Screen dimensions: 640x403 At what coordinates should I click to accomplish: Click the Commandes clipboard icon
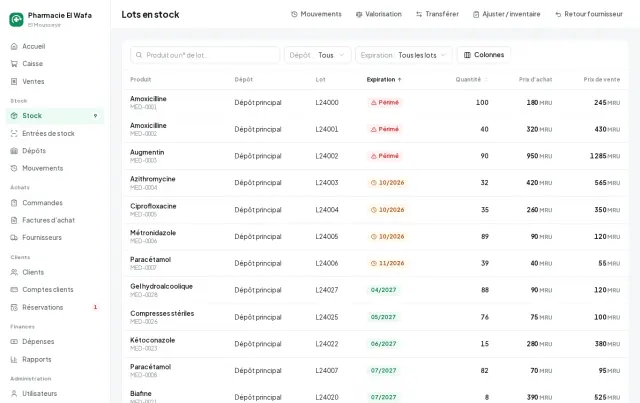14,203
